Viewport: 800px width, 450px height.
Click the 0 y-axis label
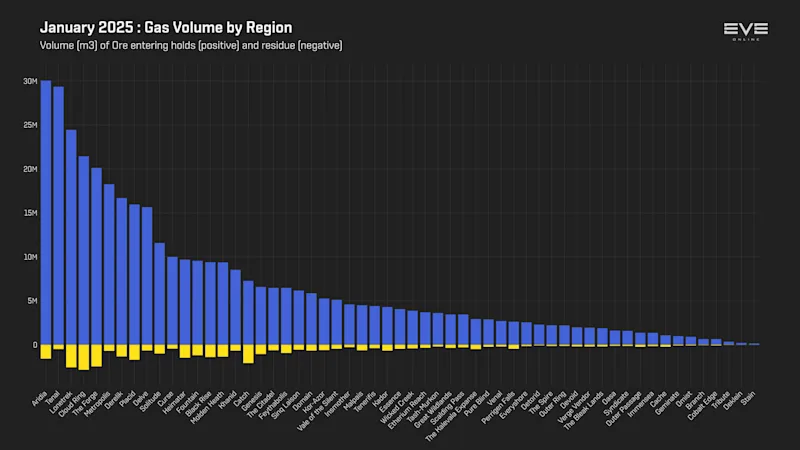coord(35,345)
